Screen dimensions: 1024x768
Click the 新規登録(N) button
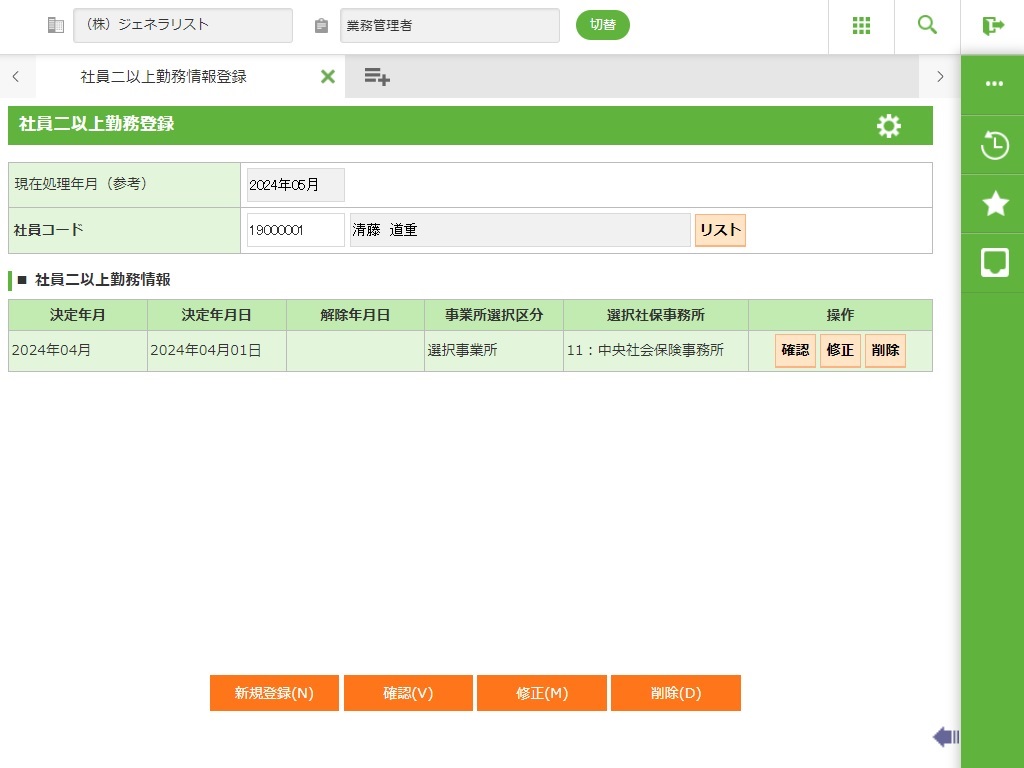(x=274, y=693)
